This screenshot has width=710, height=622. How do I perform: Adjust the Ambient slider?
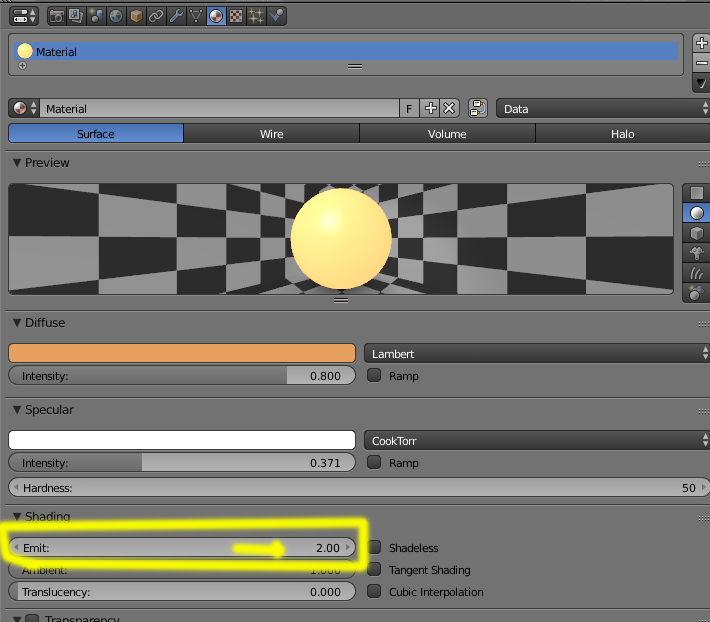182,569
